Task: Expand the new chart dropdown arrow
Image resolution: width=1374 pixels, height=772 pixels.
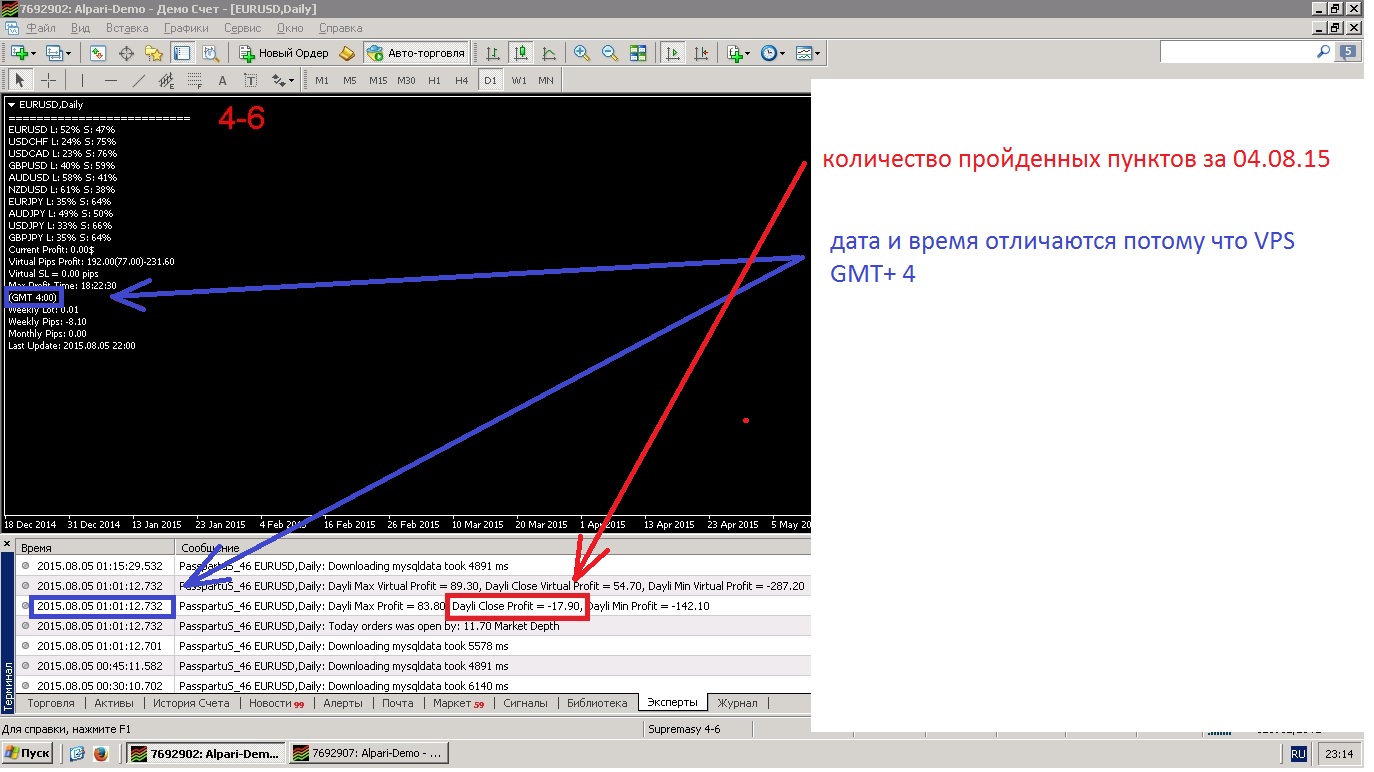Action: point(33,53)
